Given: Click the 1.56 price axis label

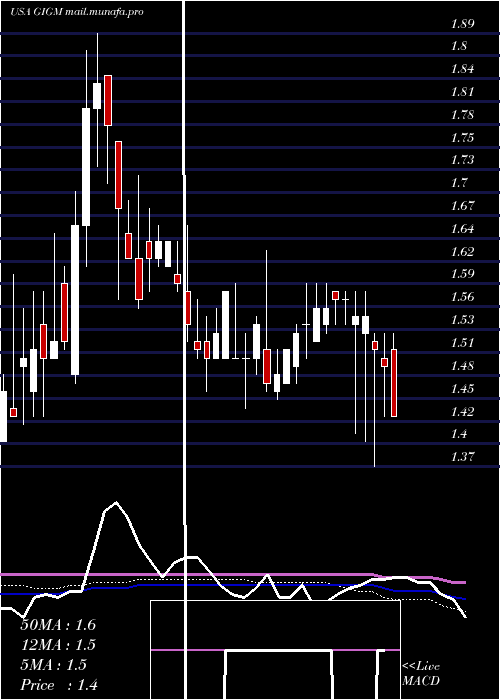Looking at the screenshot, I should coord(462,297).
